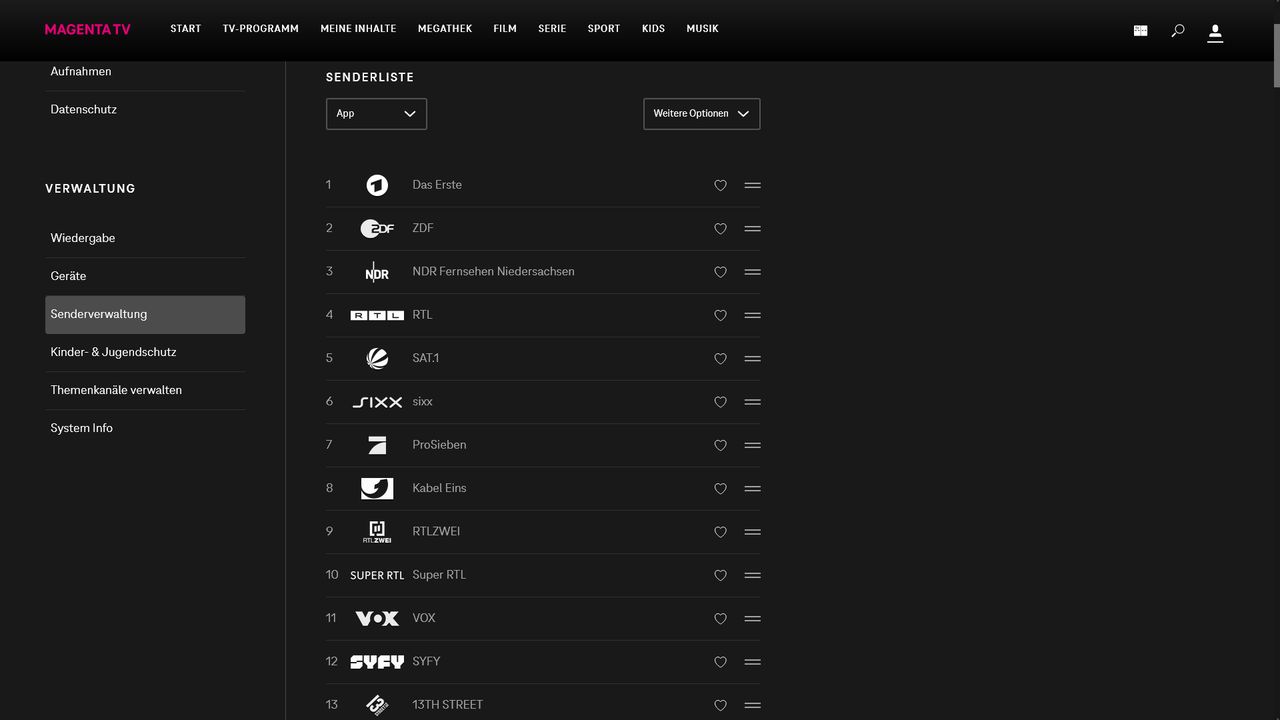Click the reorder handle for VOX
The width and height of the screenshot is (1280, 720).
click(x=753, y=618)
